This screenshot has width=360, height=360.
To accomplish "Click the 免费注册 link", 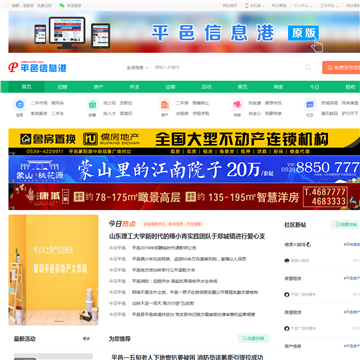I will pyautogui.click(x=44, y=6).
